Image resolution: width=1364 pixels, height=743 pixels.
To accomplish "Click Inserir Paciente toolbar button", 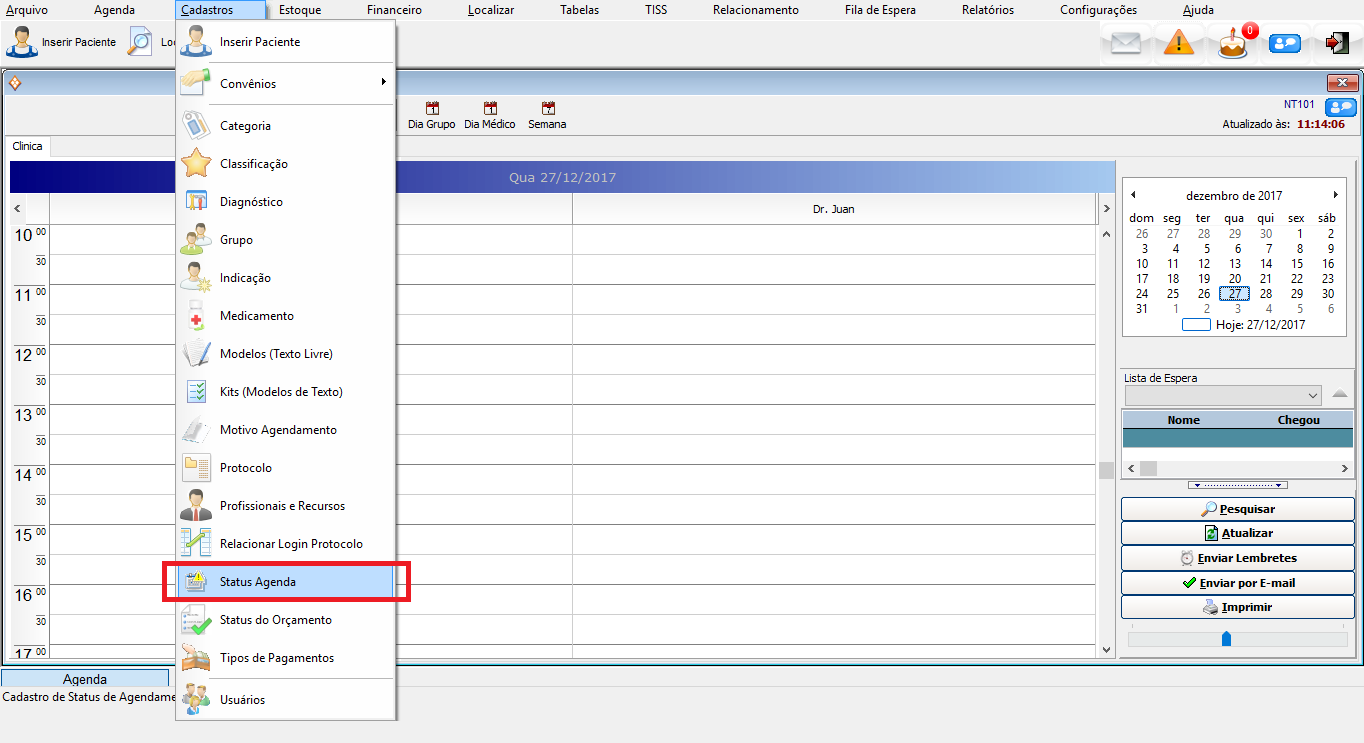I will coord(62,43).
